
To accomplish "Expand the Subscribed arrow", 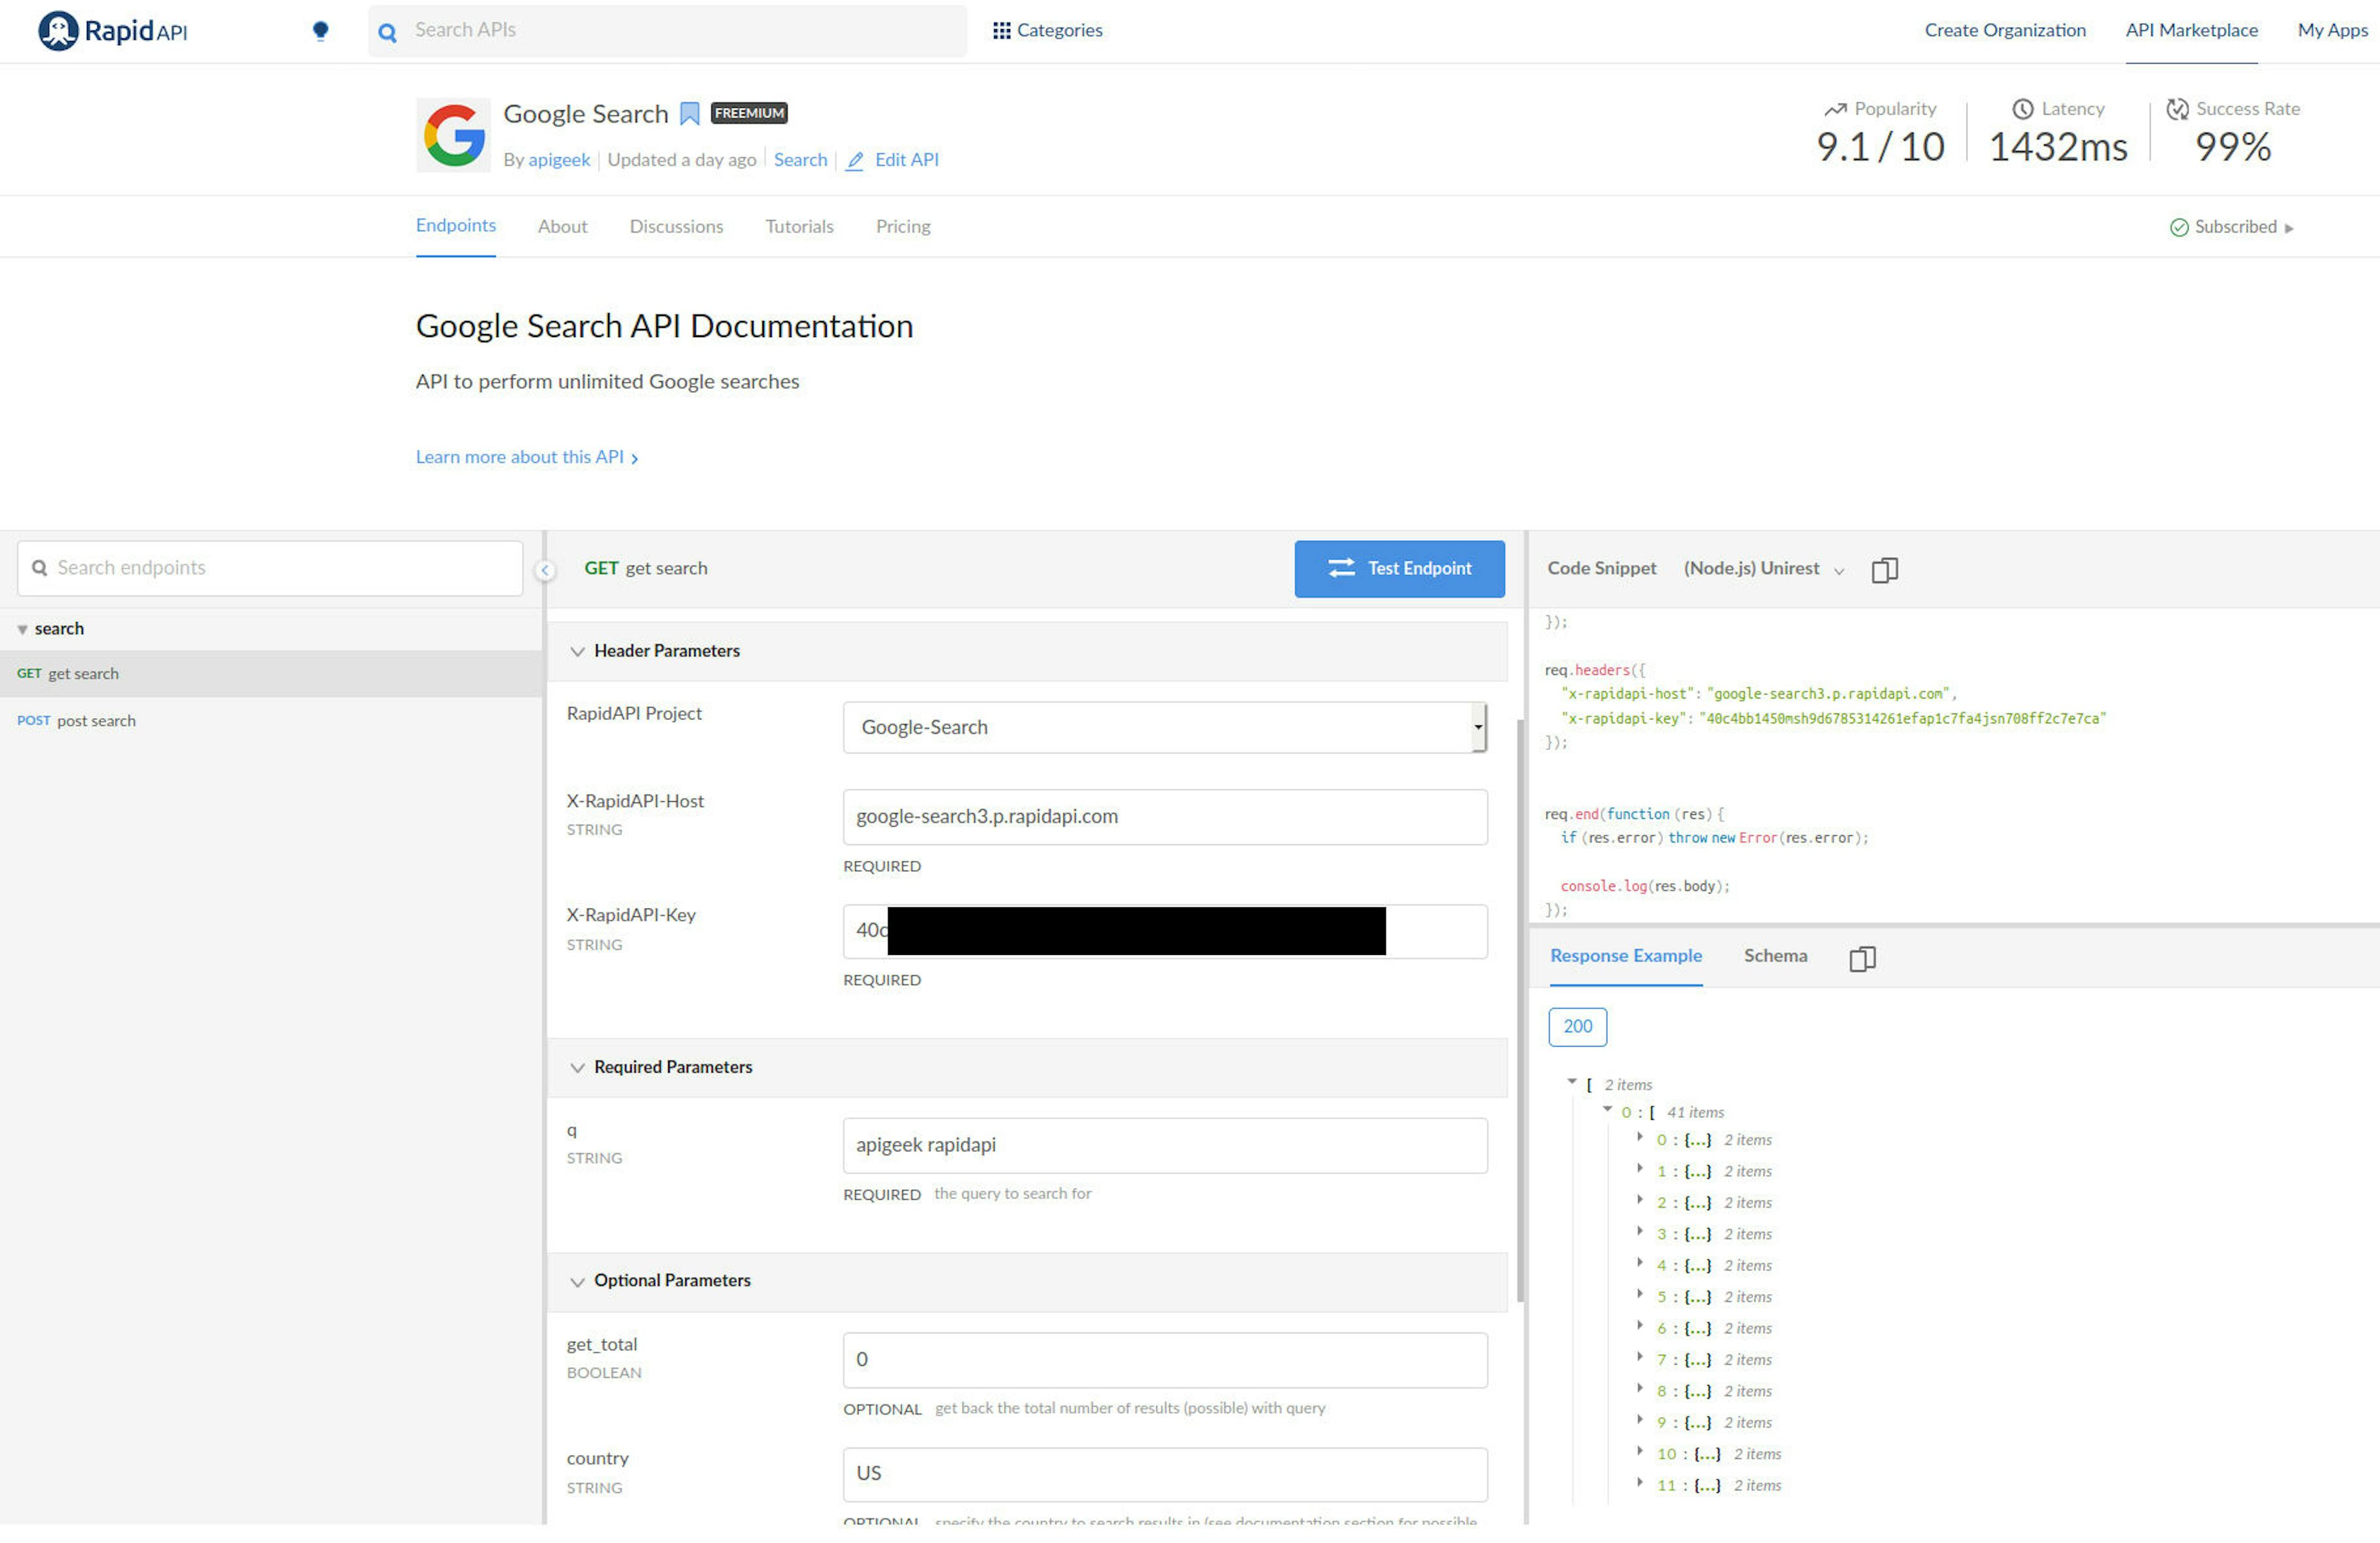I will click(x=2288, y=229).
